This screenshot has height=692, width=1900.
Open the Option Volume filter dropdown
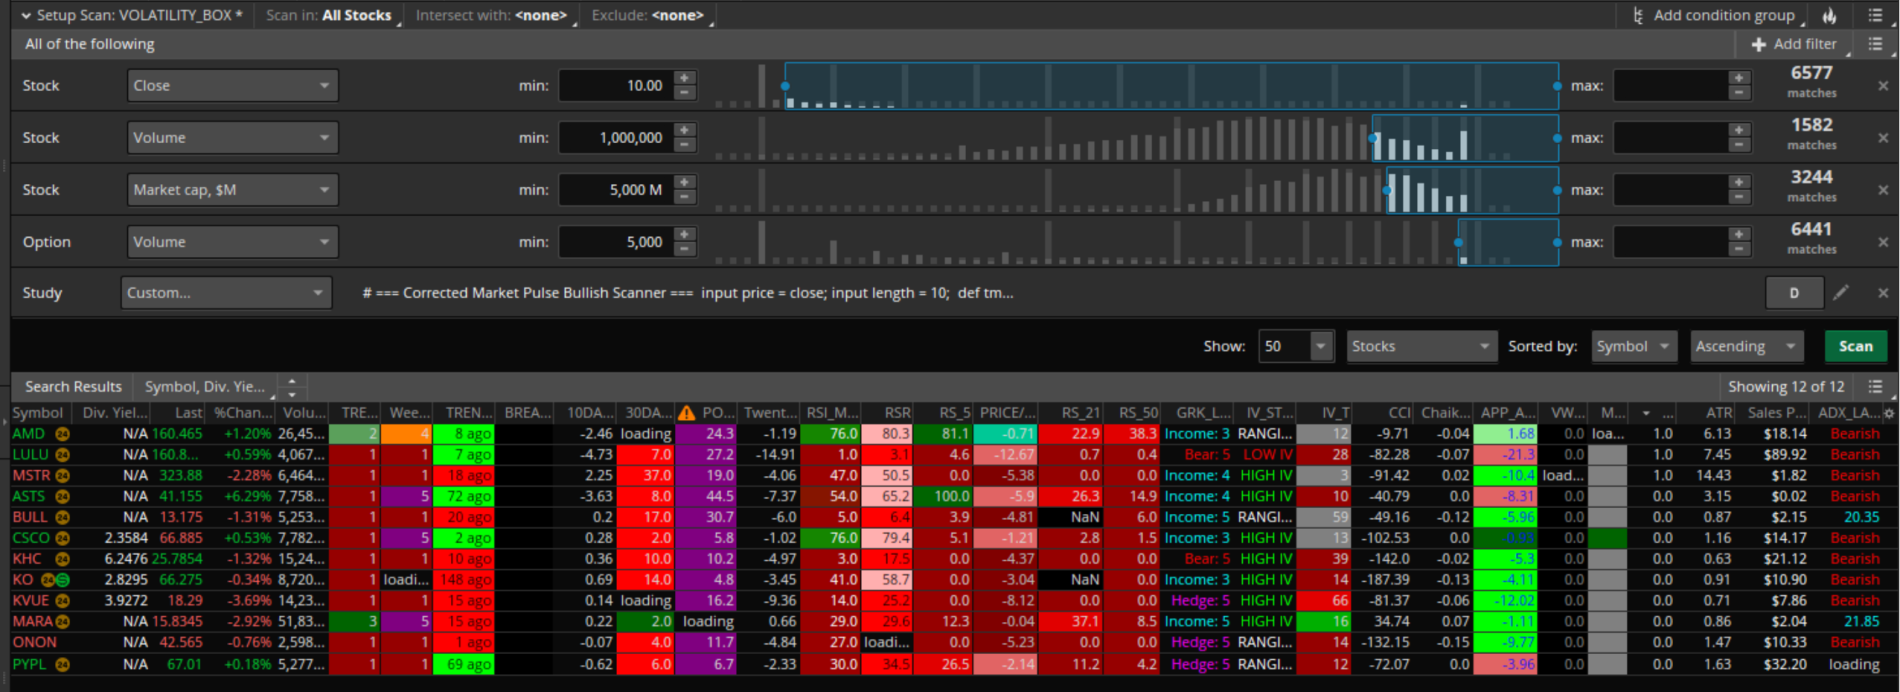point(233,242)
